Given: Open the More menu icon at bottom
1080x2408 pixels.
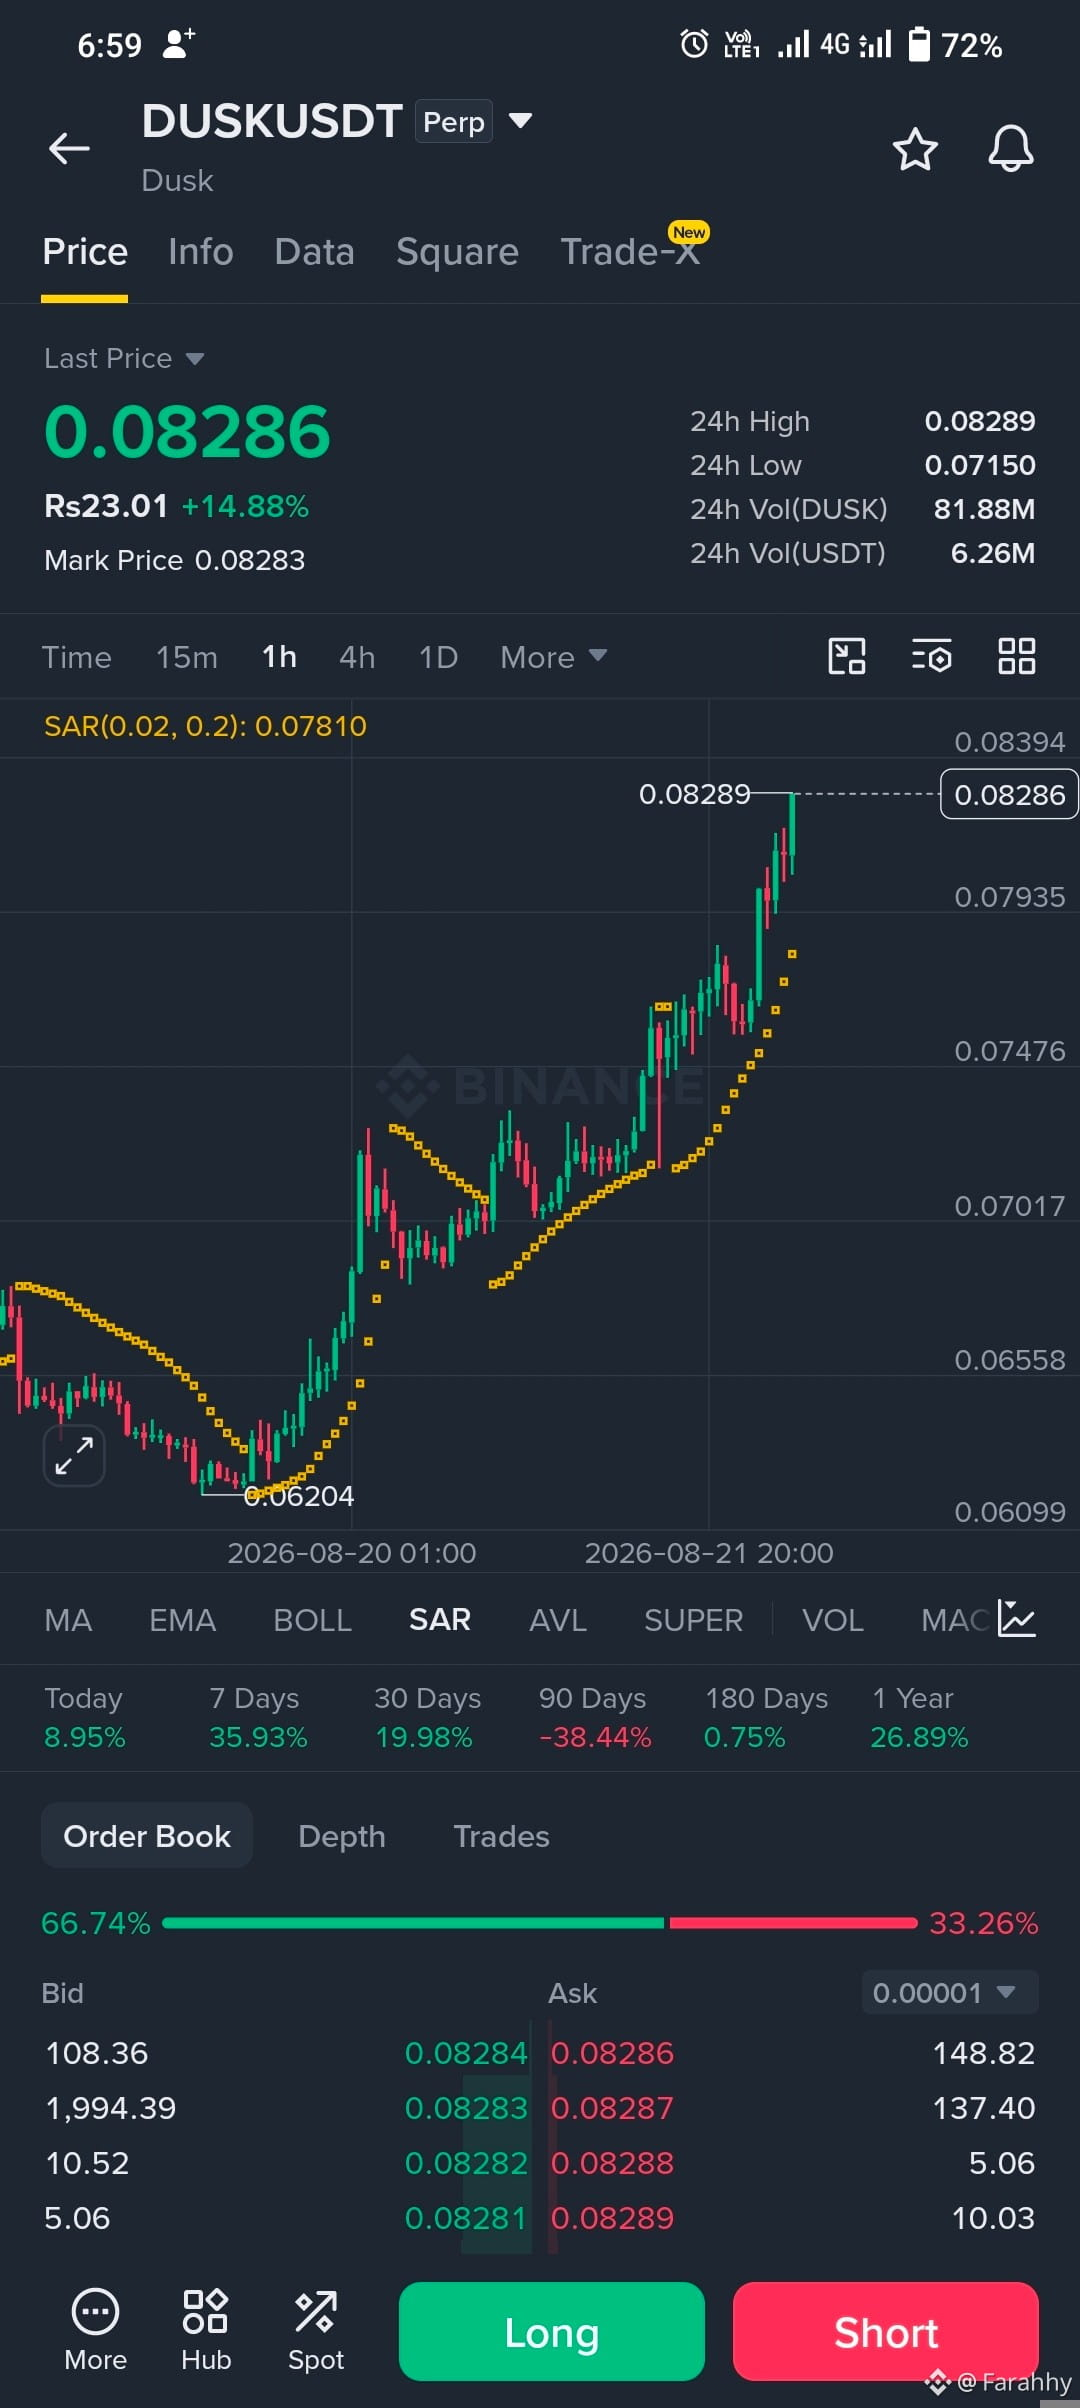Looking at the screenshot, I should point(96,2330).
